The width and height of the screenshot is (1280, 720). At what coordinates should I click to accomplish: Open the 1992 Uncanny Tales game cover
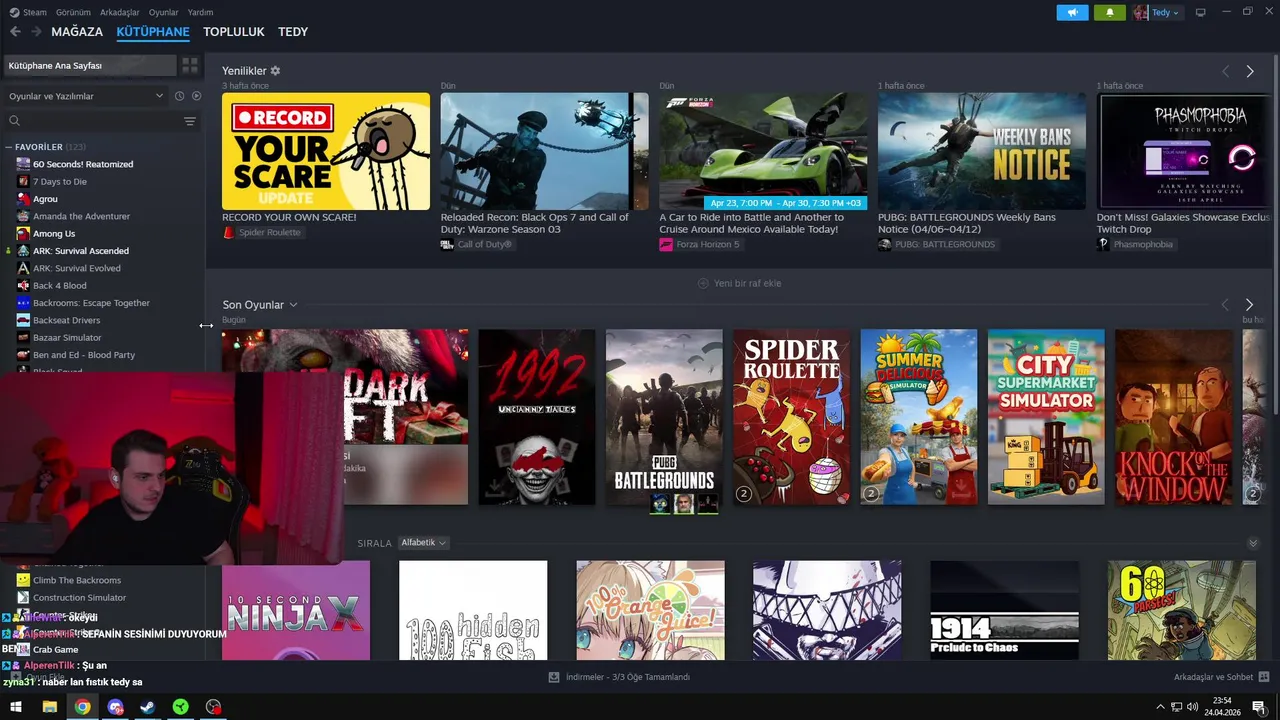[536, 417]
